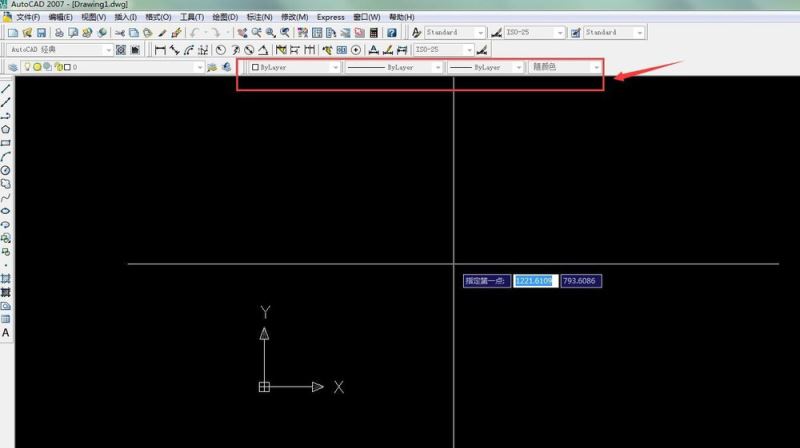The width and height of the screenshot is (800, 448).
Task: Open the Express menu
Action: tap(331, 17)
